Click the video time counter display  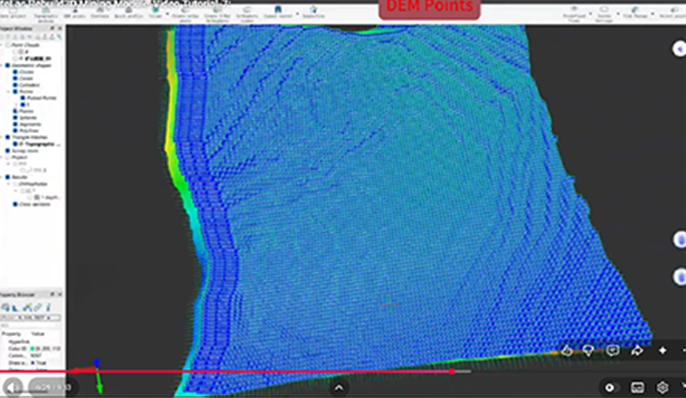(x=53, y=388)
